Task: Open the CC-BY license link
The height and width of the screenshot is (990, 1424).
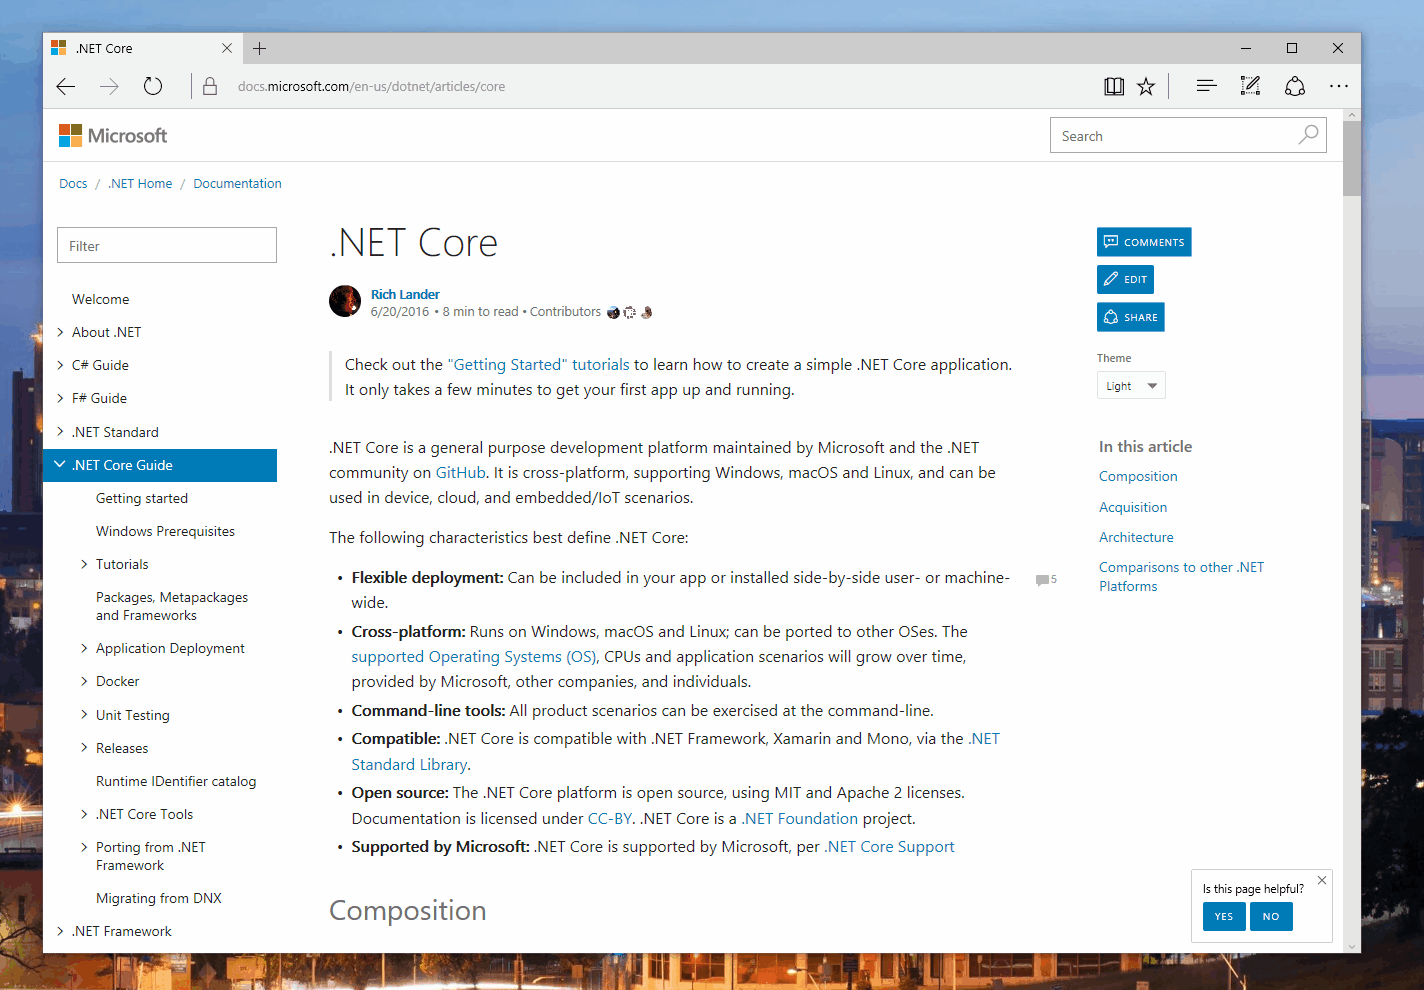Action: coord(610,818)
